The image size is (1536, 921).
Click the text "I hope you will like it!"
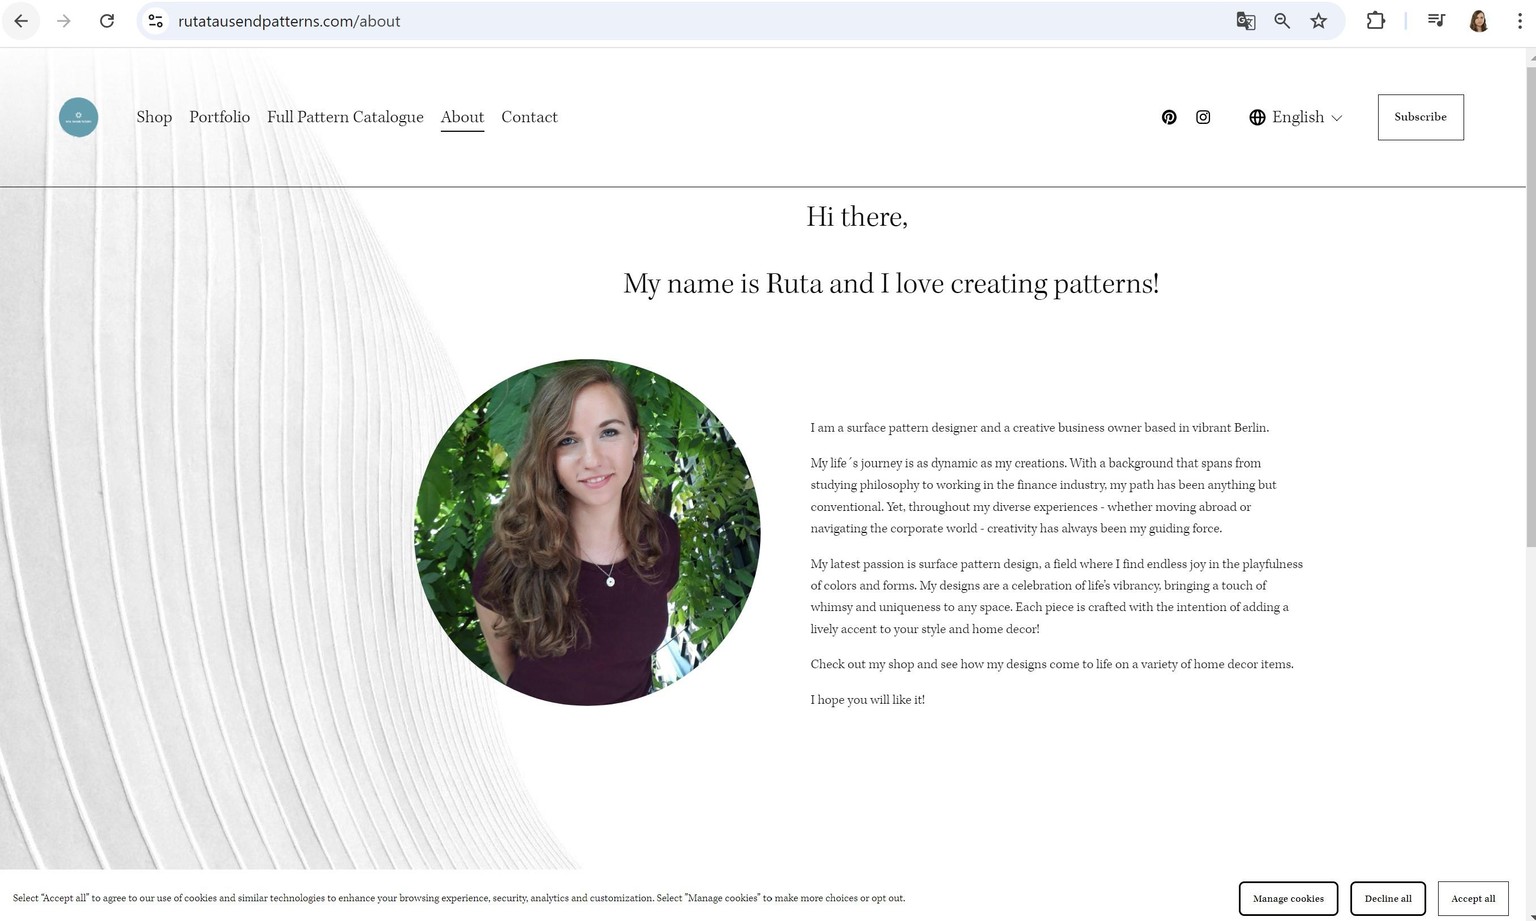(x=867, y=700)
